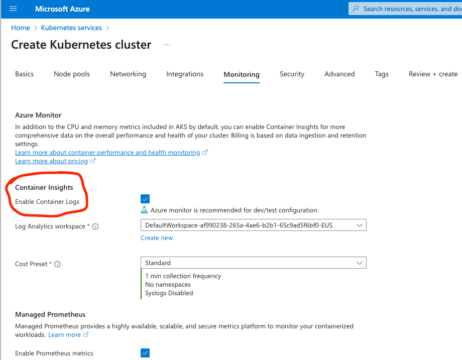This screenshot has height=360, width=462.
Task: Click the Managed Prometheus heading
Action: (50, 314)
